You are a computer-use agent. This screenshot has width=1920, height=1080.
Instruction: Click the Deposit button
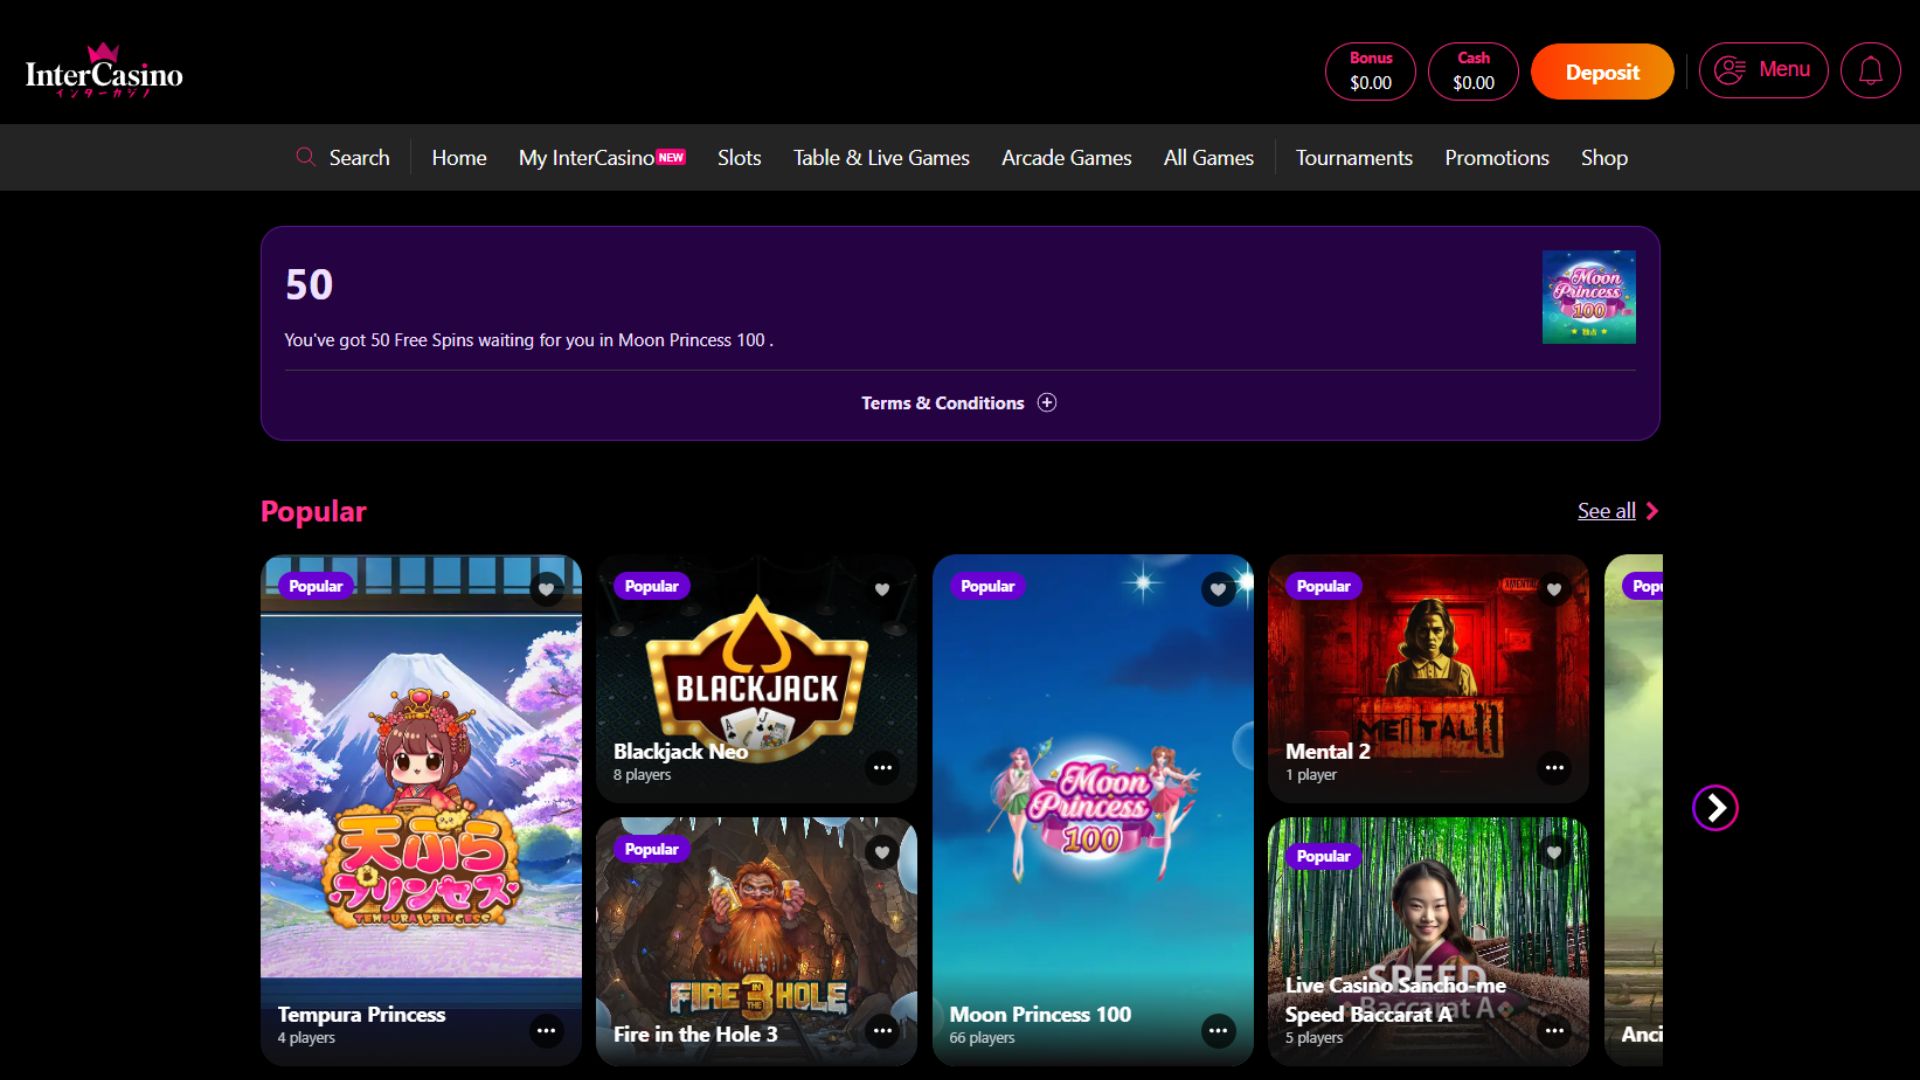click(x=1602, y=71)
